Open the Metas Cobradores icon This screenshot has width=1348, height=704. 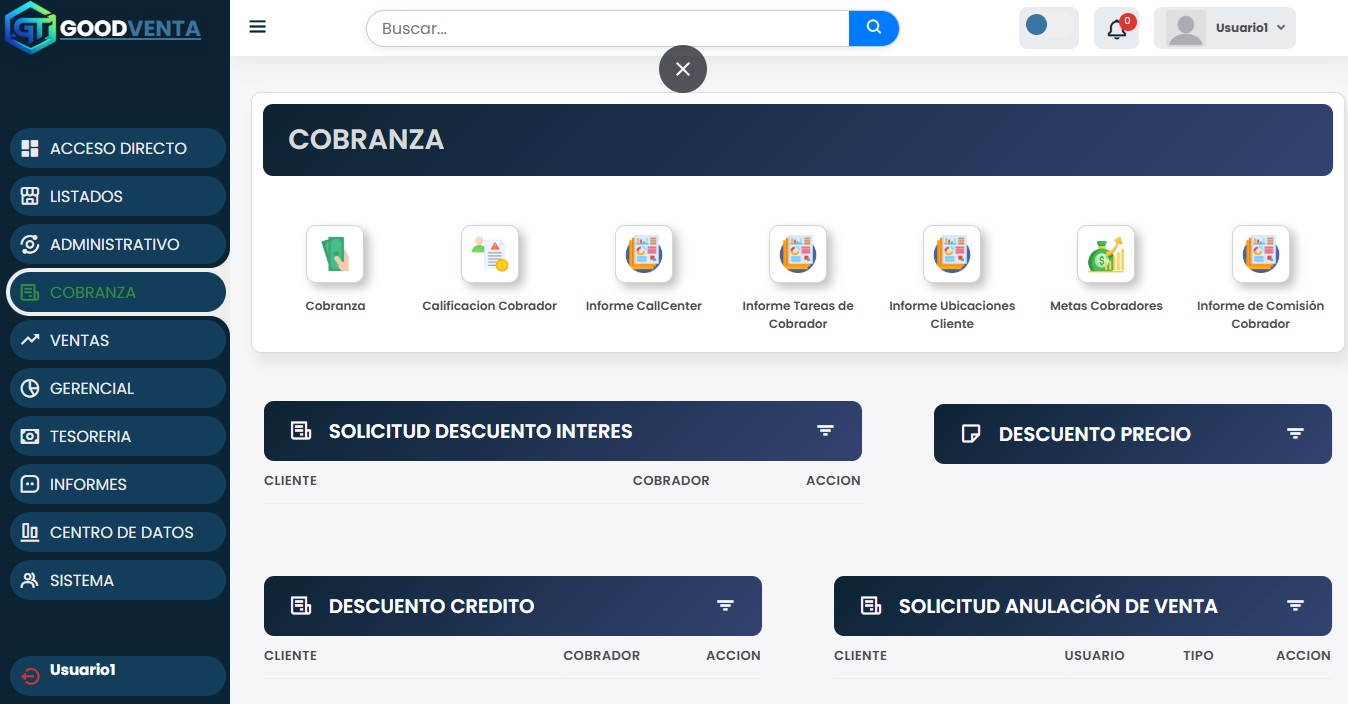point(1106,254)
